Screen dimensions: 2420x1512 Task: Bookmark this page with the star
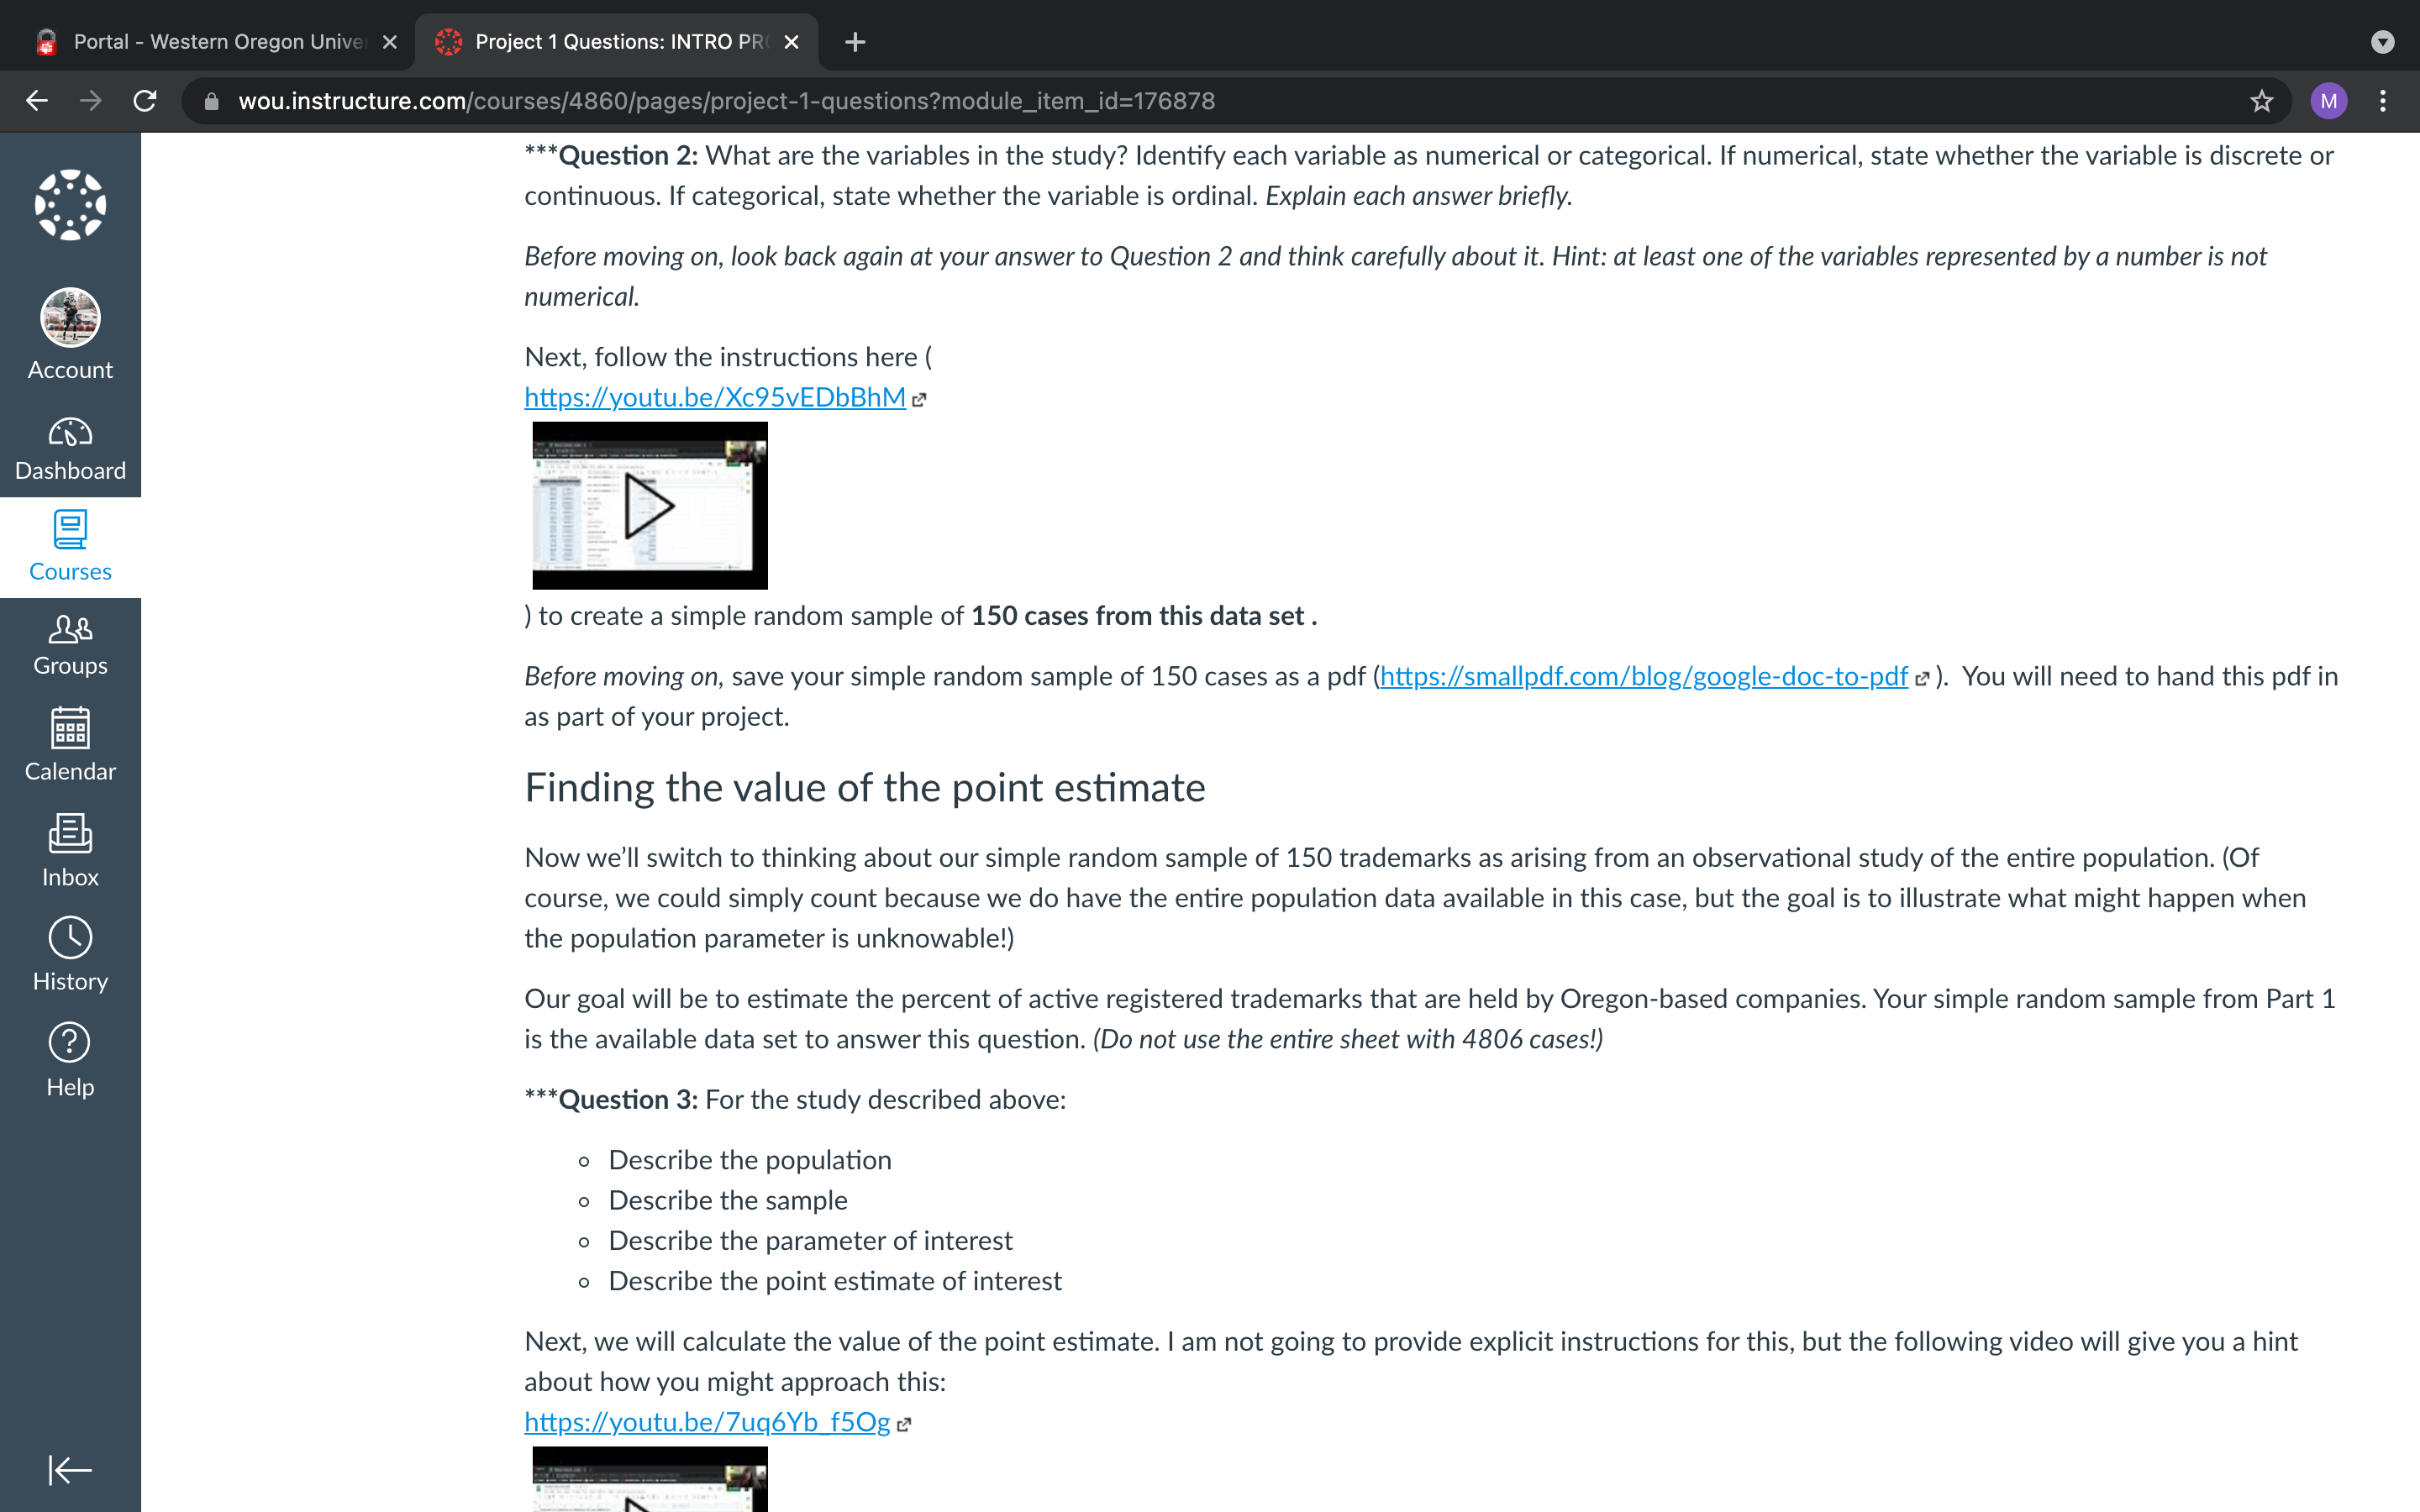pos(2262,101)
